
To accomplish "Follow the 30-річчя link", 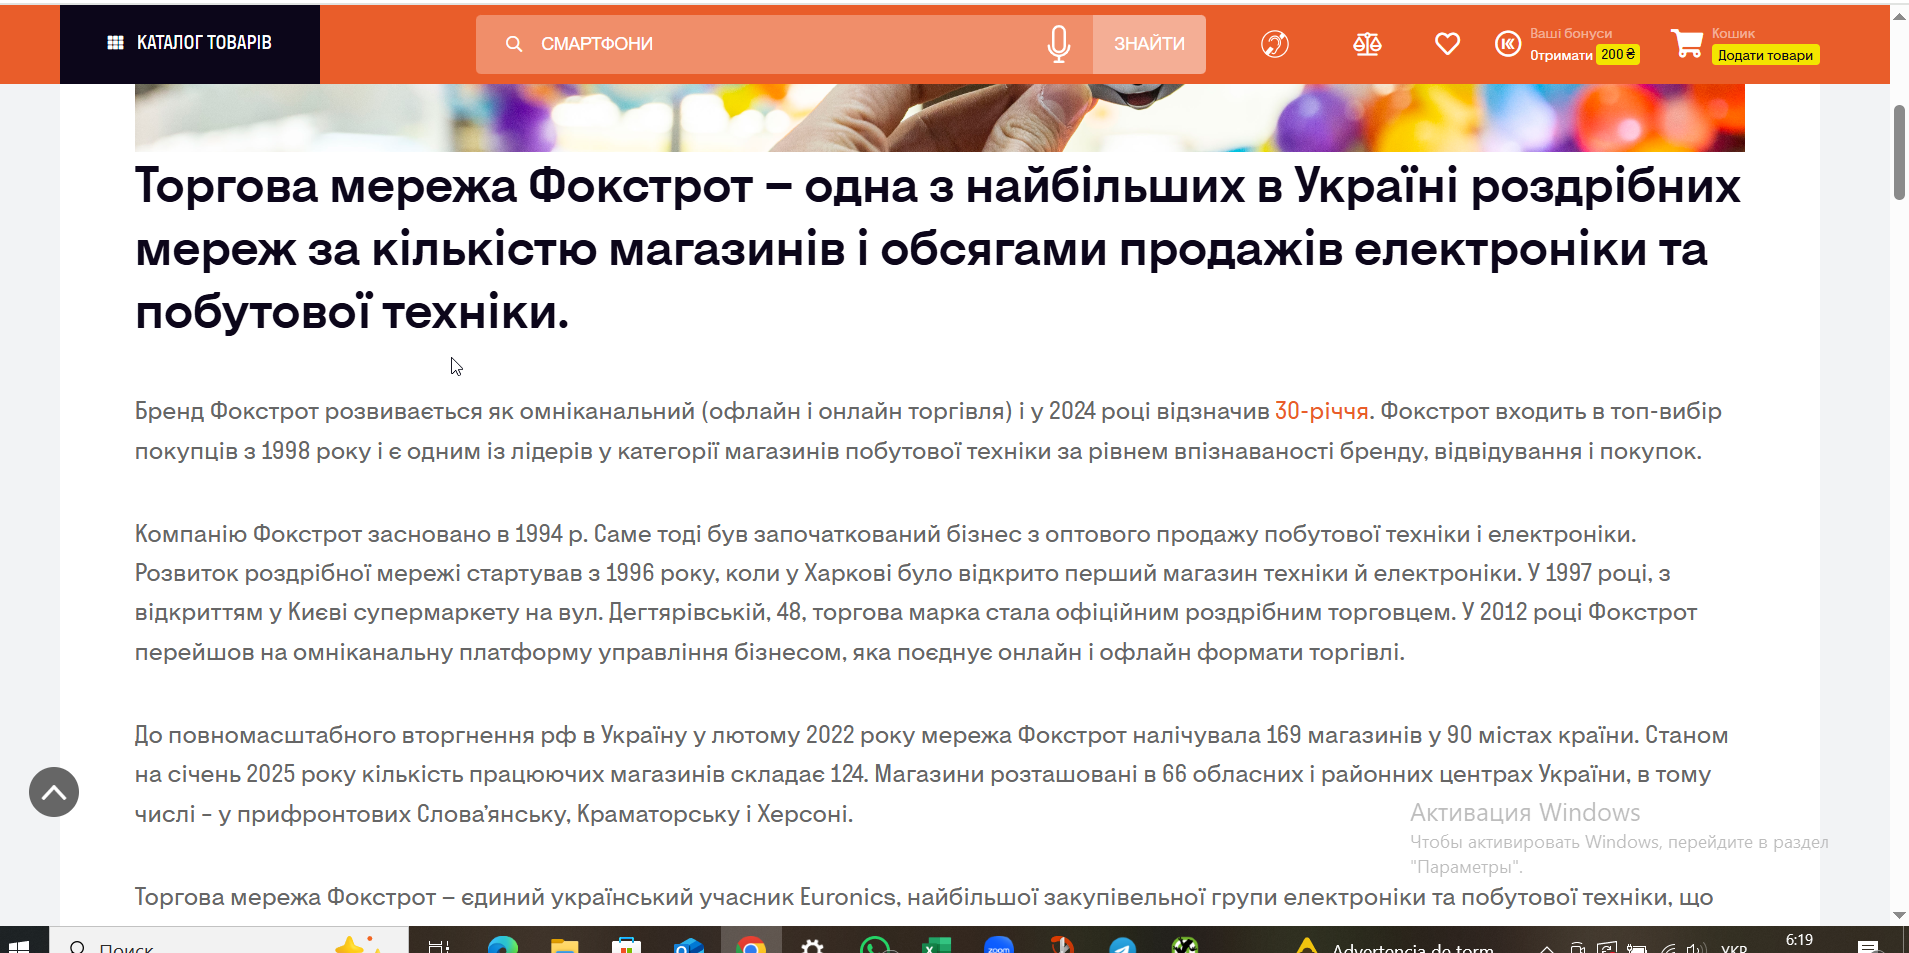I will coord(1321,411).
